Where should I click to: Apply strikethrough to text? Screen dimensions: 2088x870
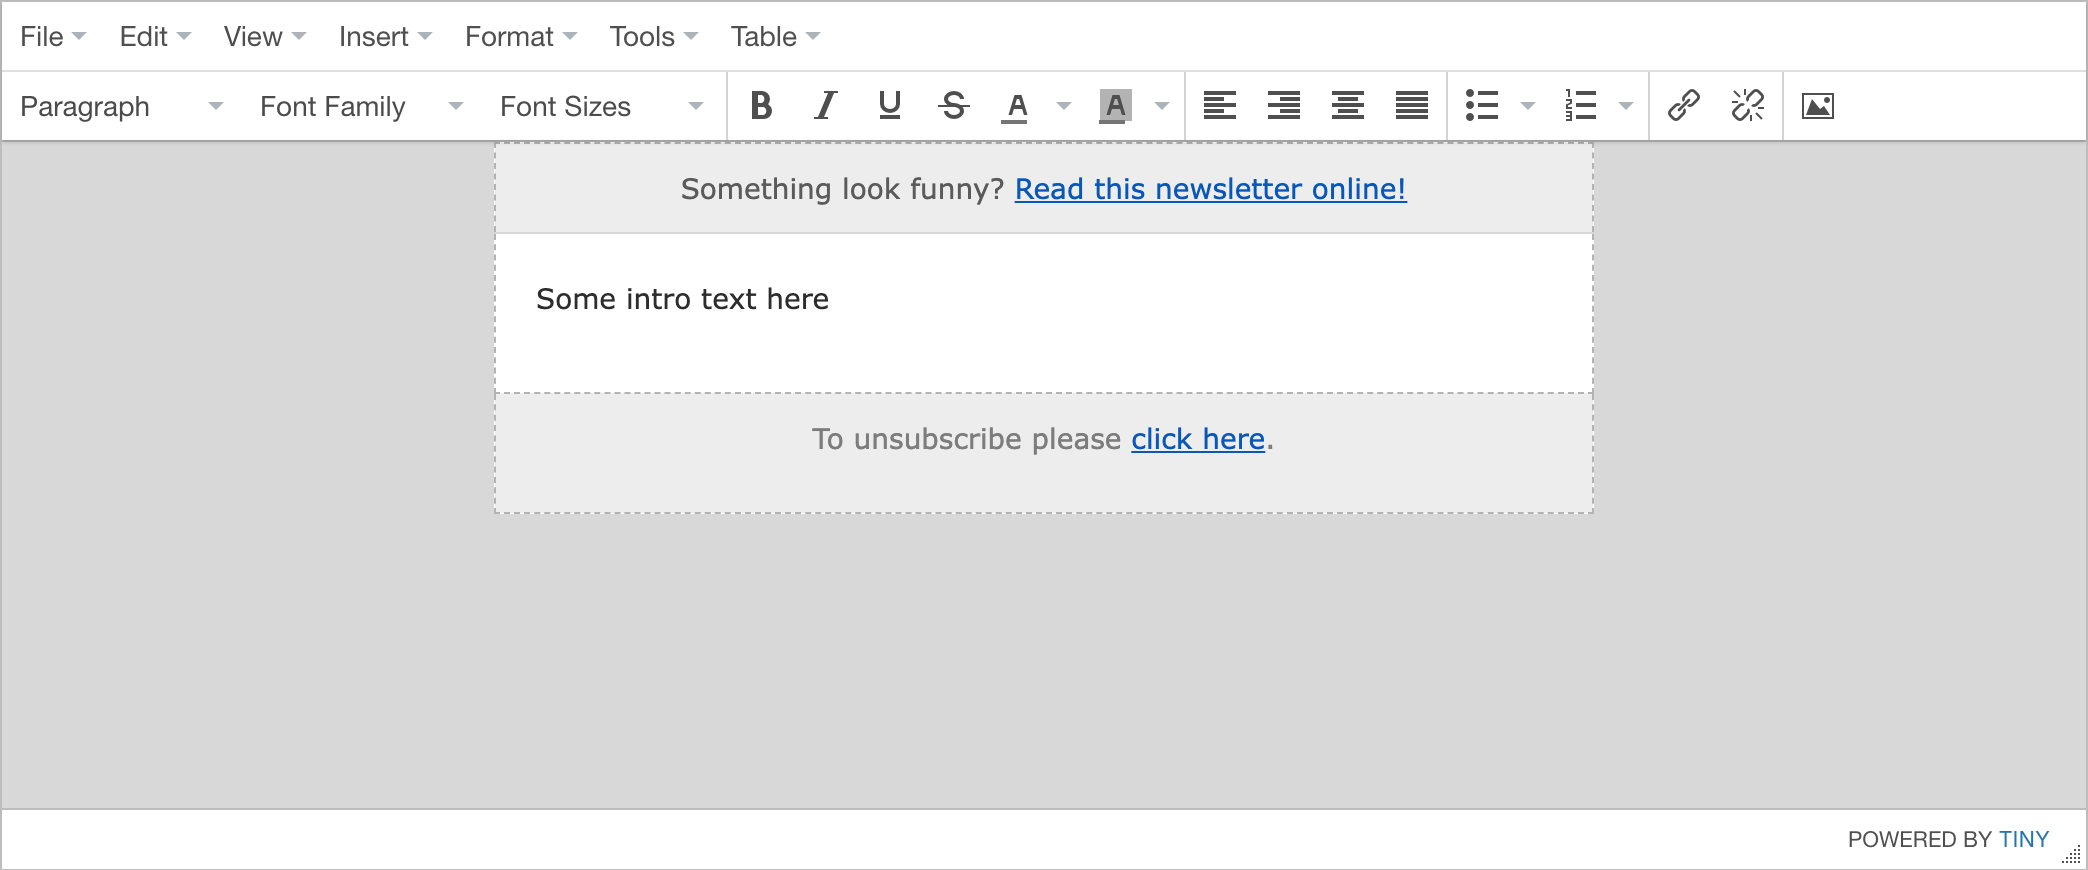point(953,106)
